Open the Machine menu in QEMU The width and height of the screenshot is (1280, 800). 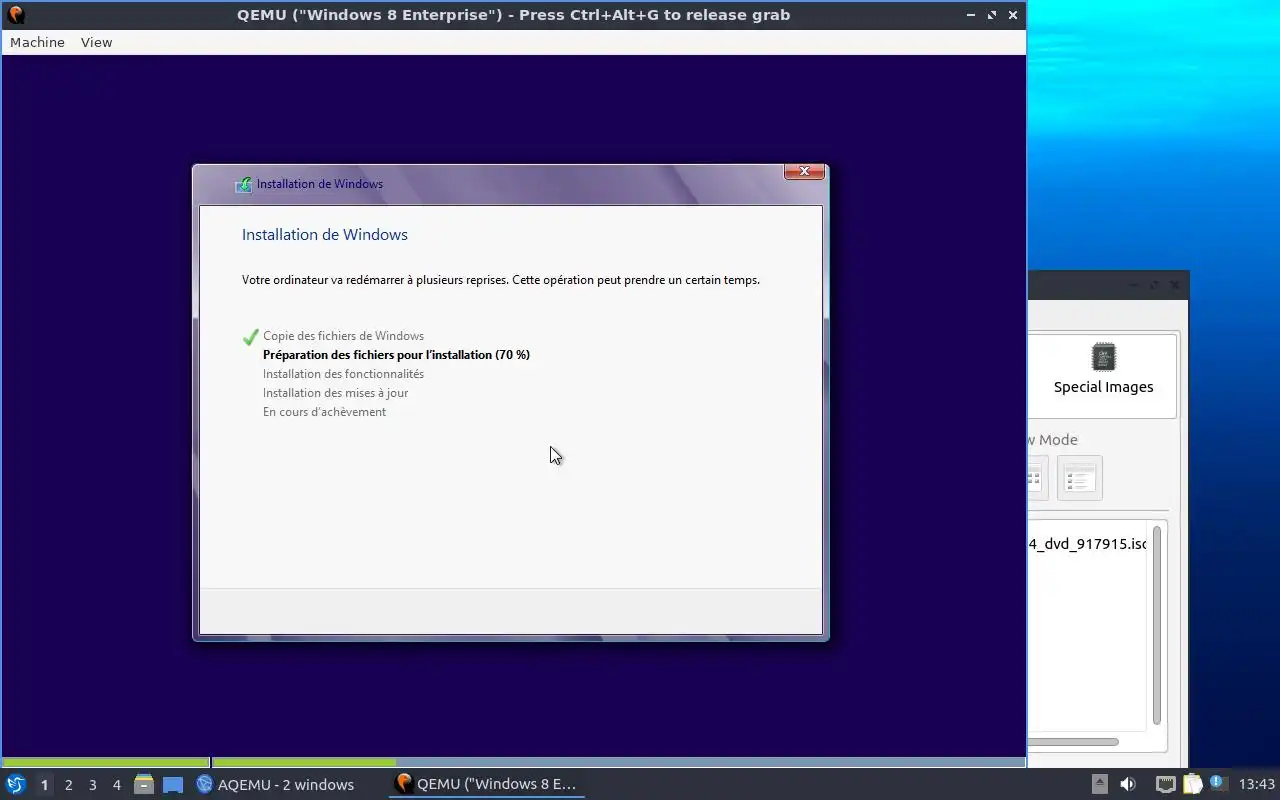[x=37, y=42]
